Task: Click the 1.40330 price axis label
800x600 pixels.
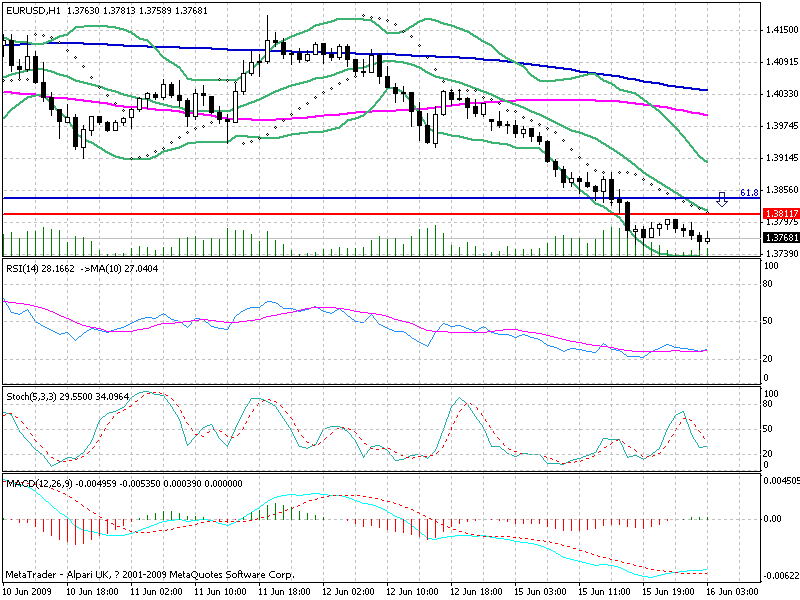Action: (x=782, y=94)
